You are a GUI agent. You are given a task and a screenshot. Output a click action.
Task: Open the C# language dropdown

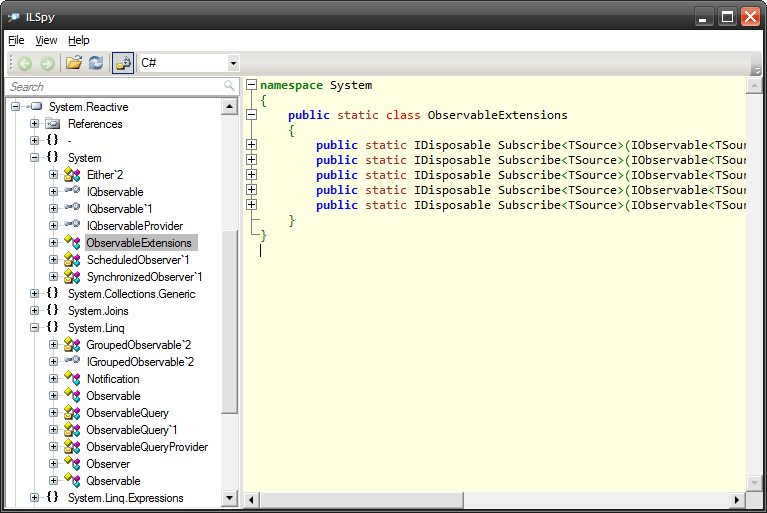(233, 63)
